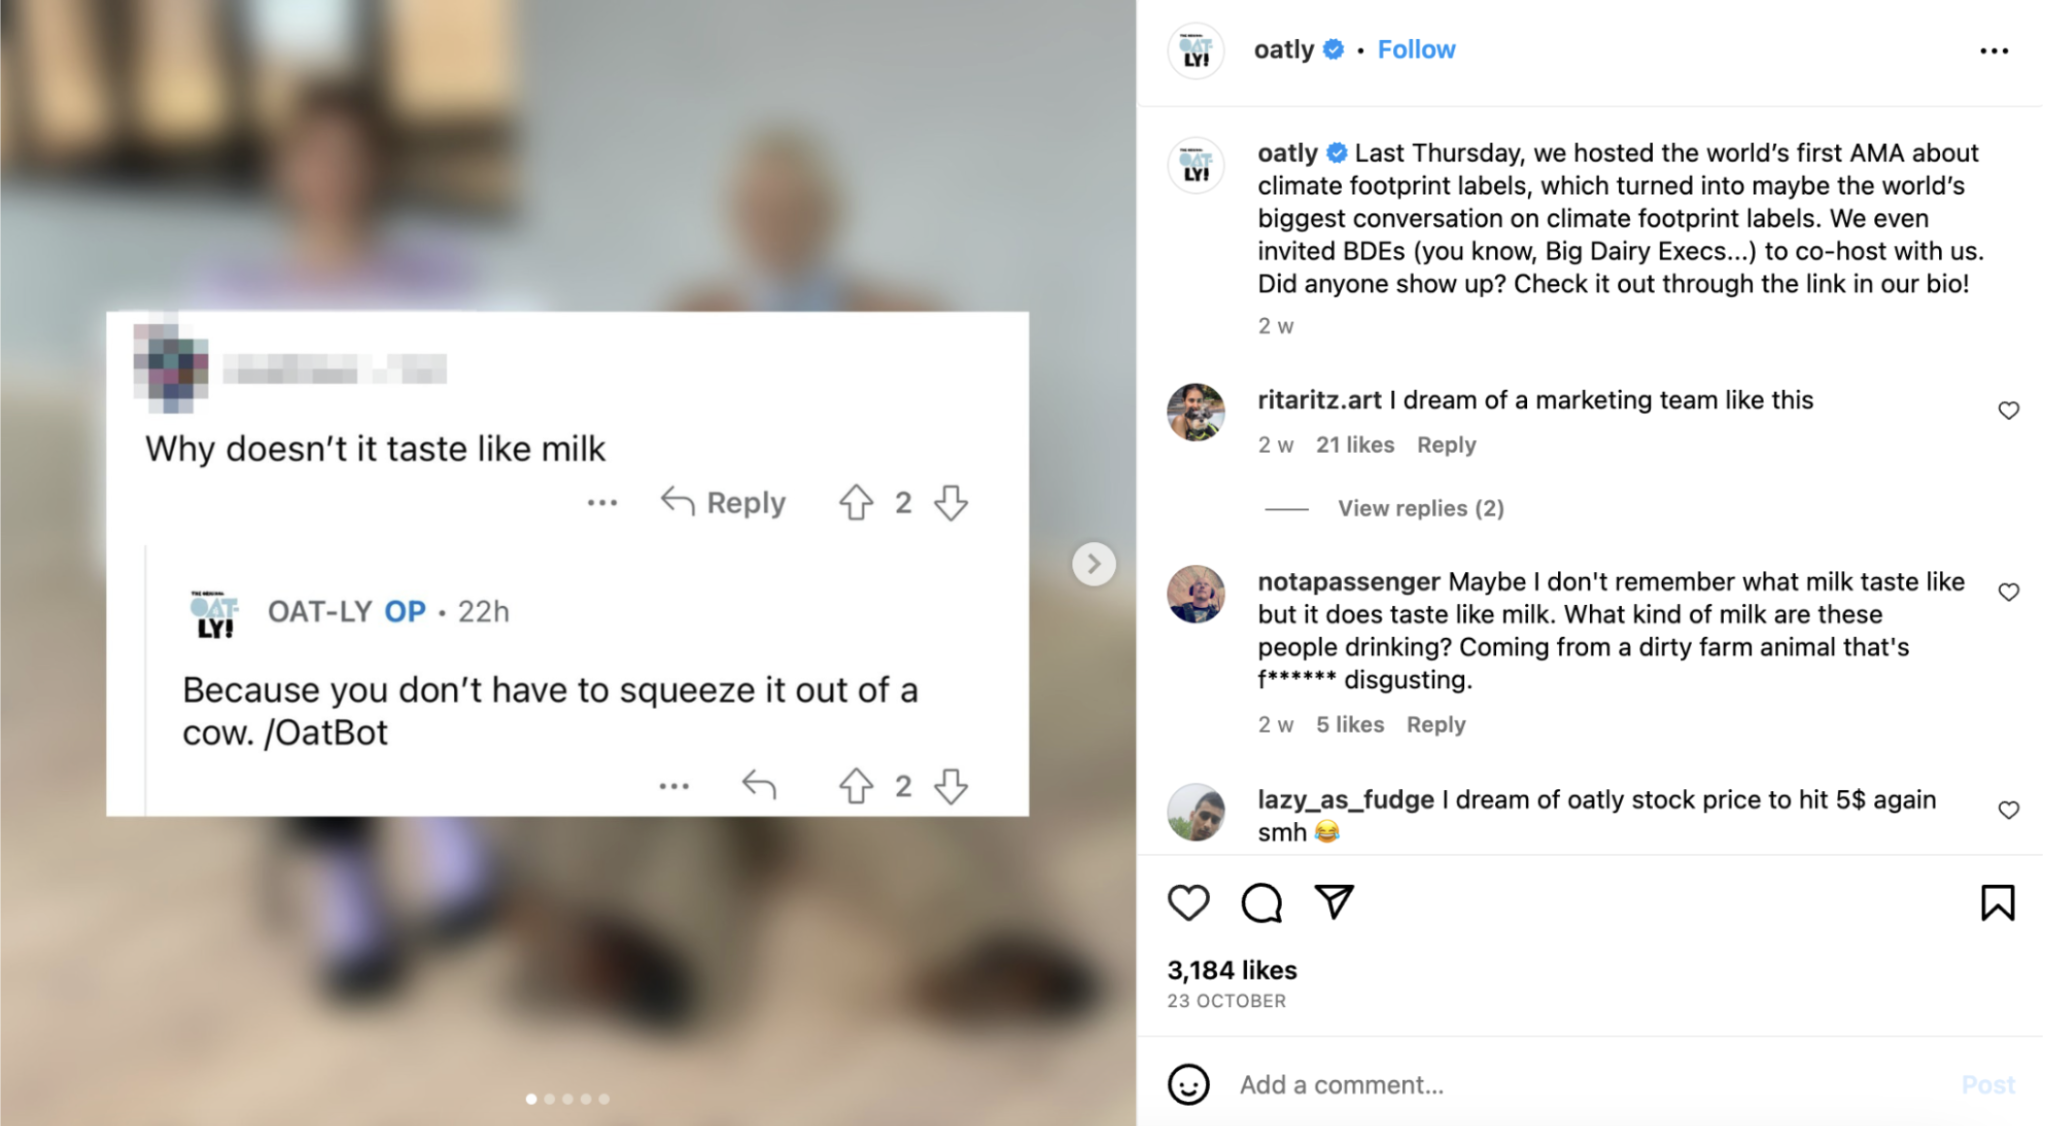Advance to the next carousel image chevron
The width and height of the screenshot is (2048, 1126).
(x=1094, y=563)
